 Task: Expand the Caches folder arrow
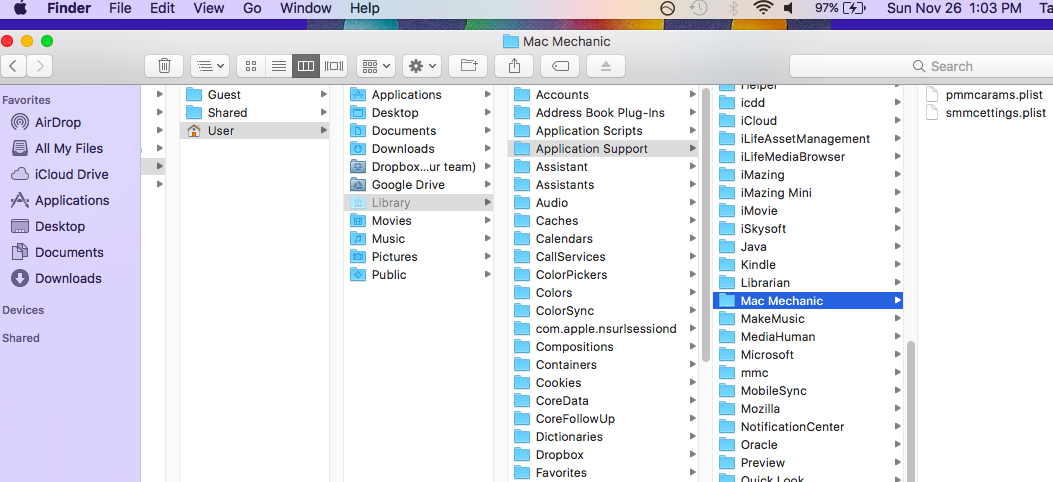pos(692,221)
